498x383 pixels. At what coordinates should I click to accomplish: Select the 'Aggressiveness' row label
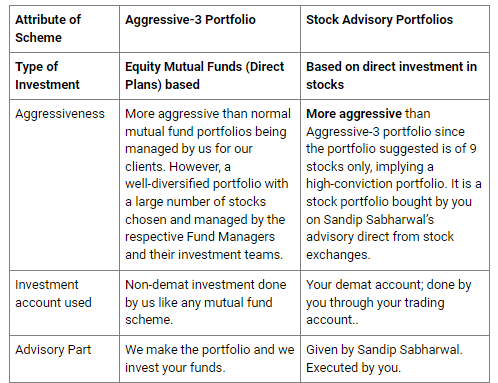coord(60,114)
